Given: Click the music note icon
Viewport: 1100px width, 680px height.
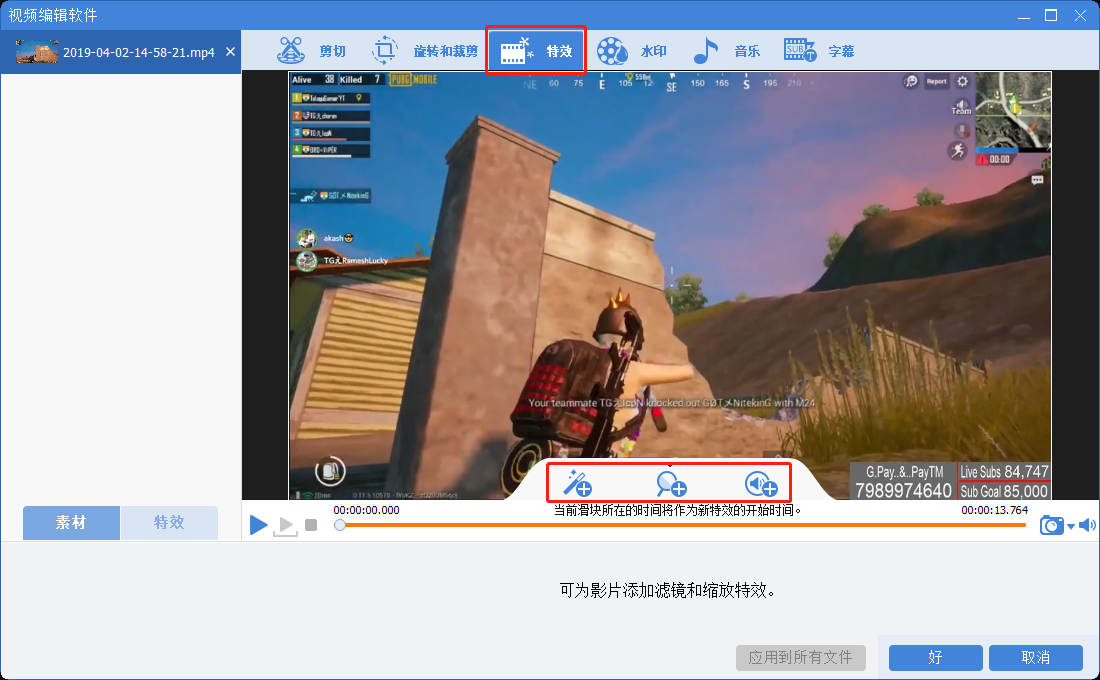Looking at the screenshot, I should pos(706,51).
